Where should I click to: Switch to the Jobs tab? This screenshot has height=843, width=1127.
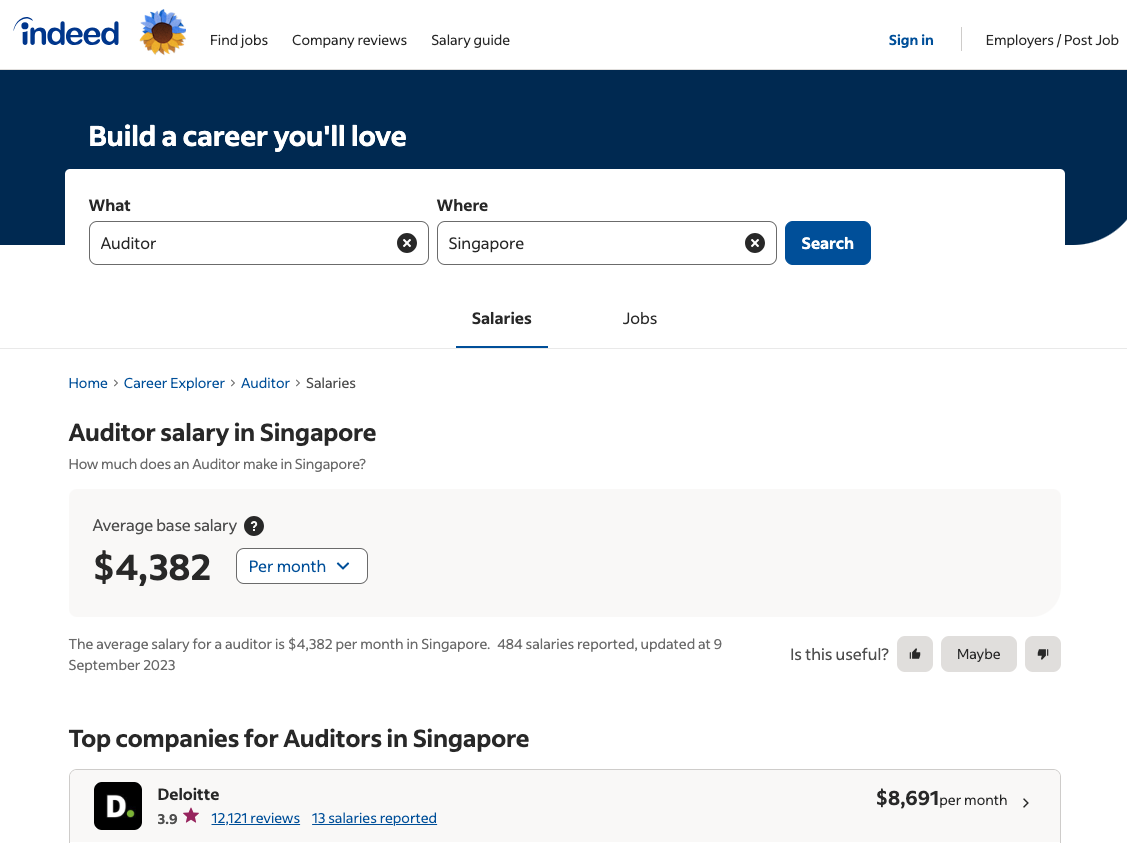(640, 318)
